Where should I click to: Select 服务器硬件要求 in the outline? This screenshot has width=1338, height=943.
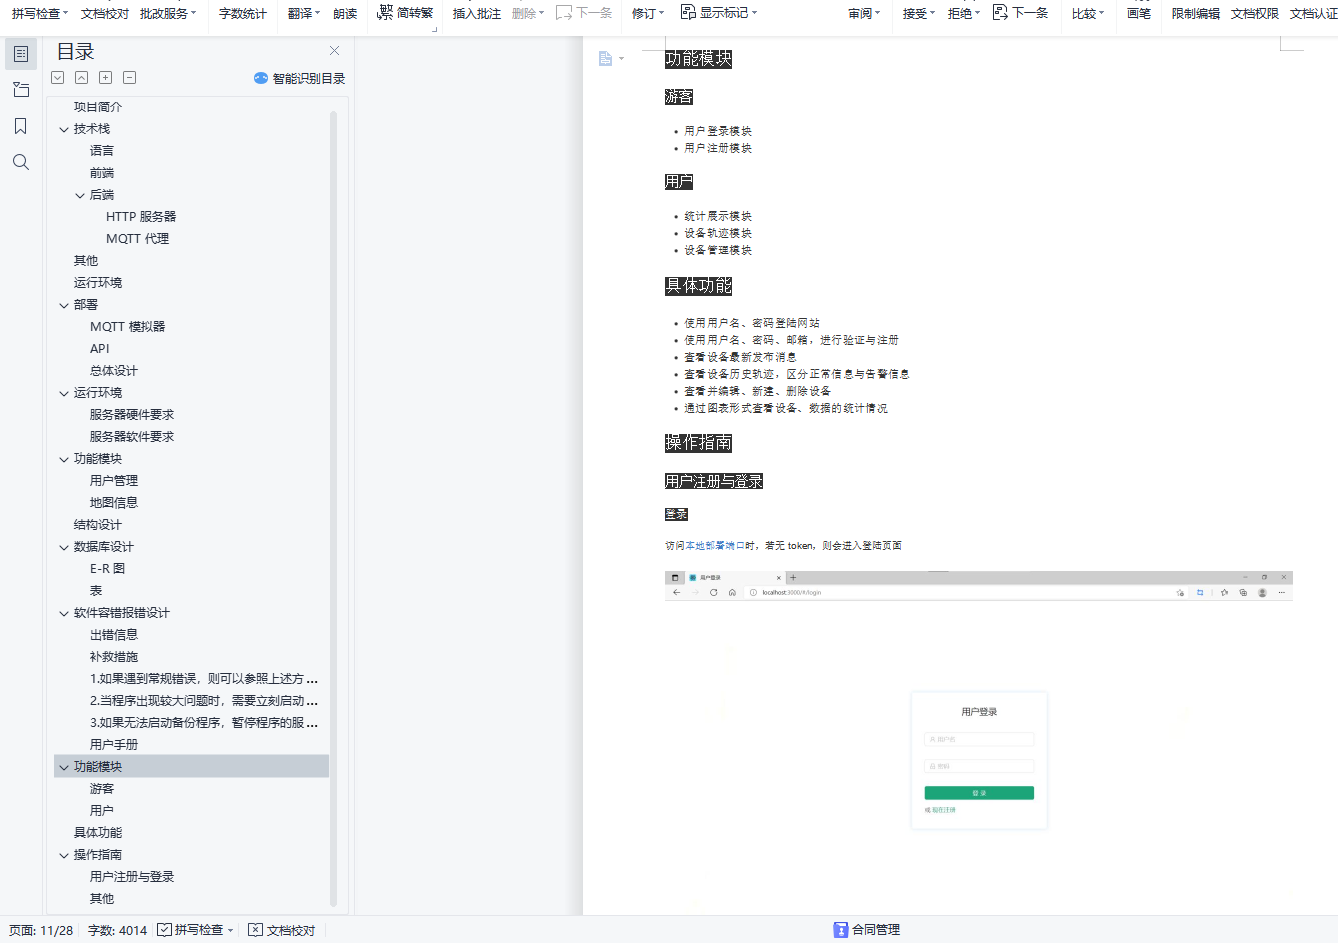click(132, 415)
